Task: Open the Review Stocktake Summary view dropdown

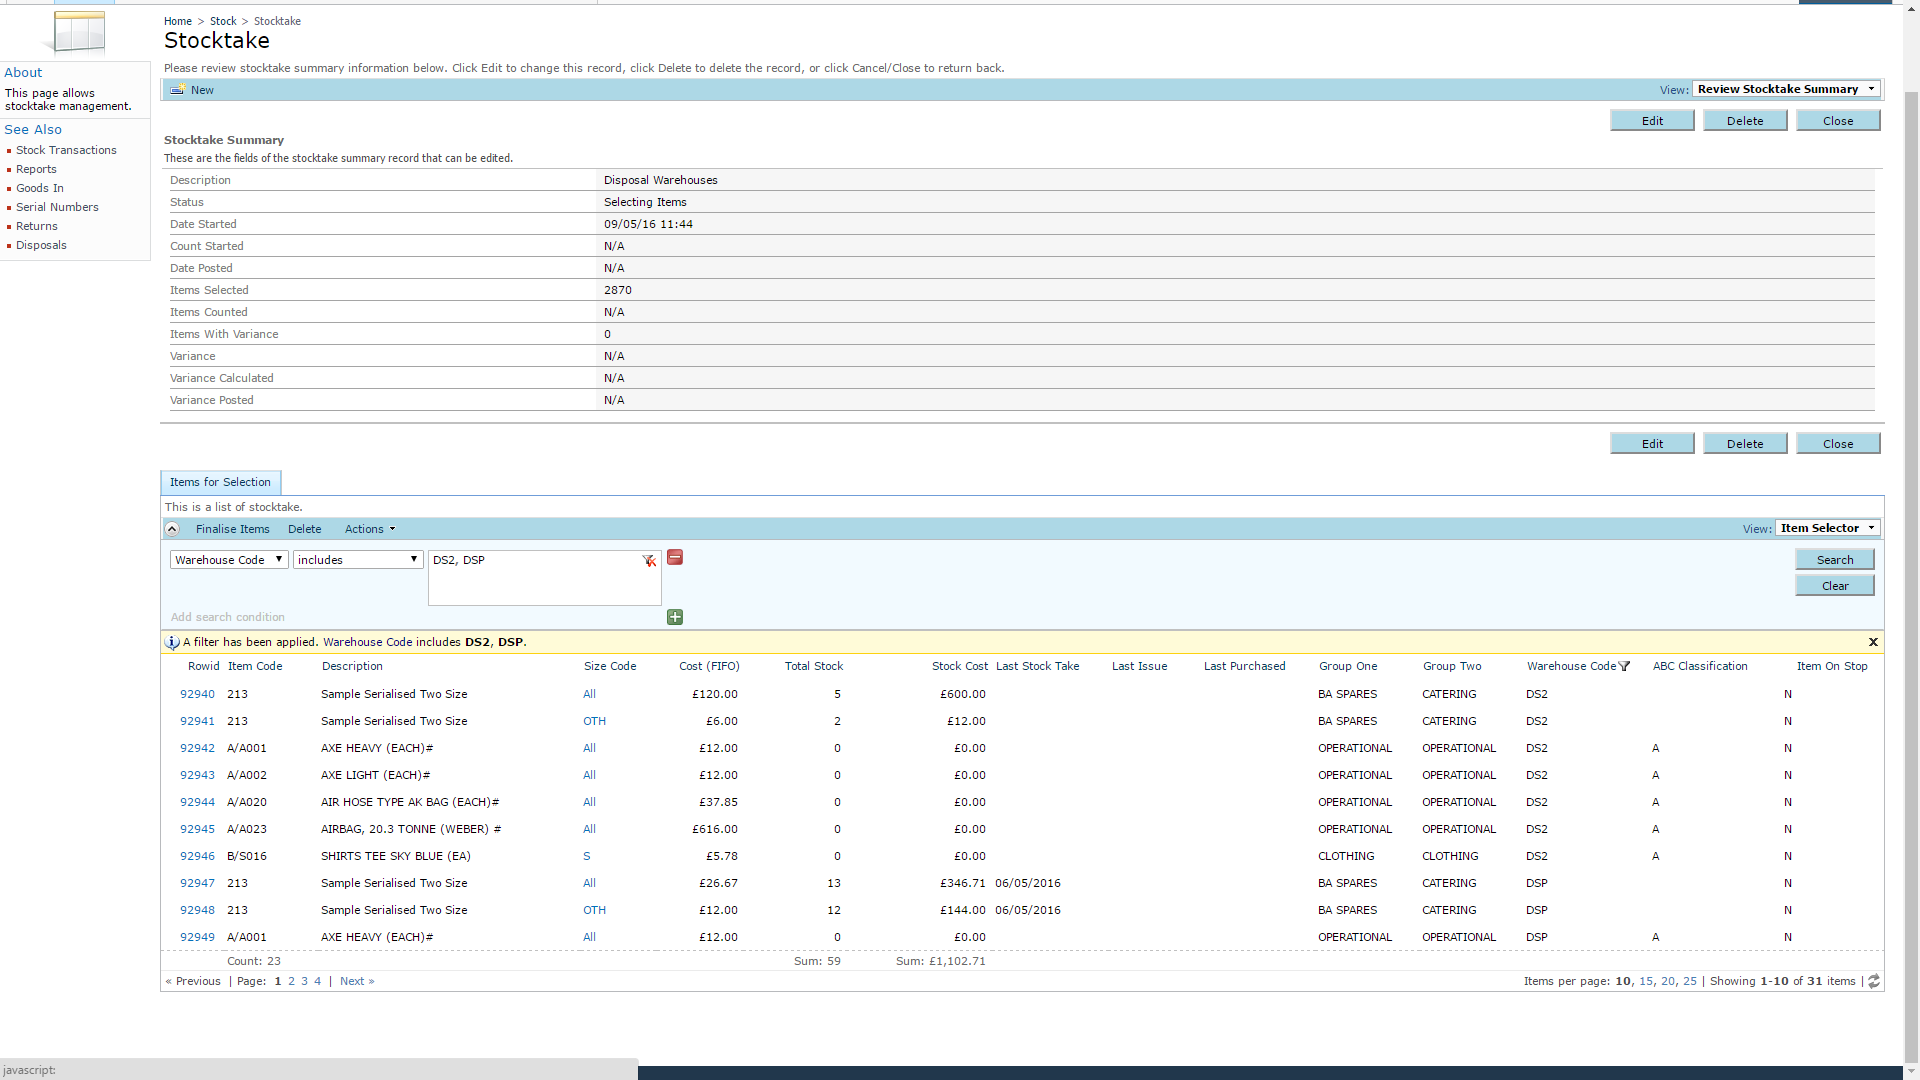Action: coord(1785,89)
